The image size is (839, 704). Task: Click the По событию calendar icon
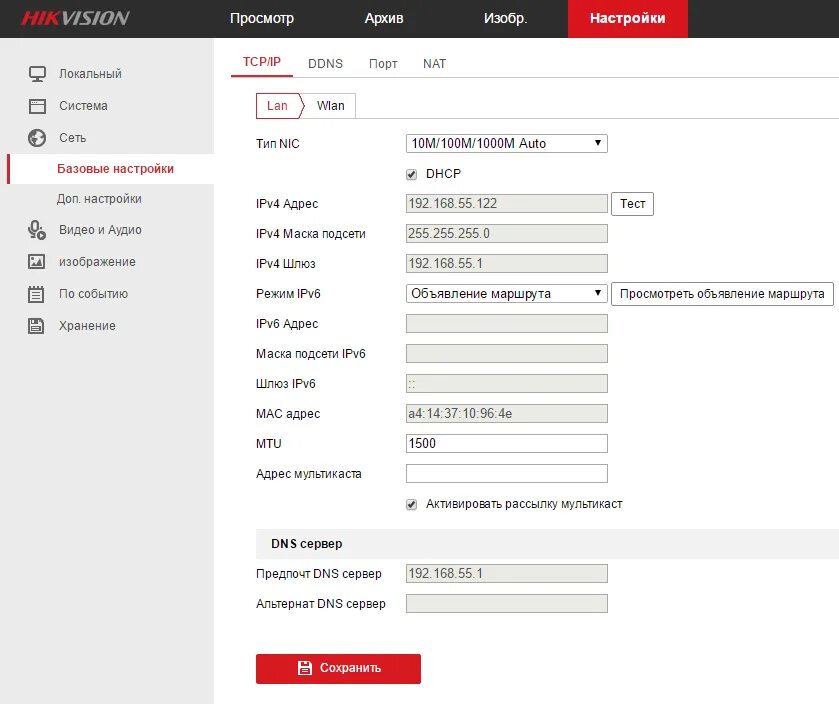click(36, 294)
